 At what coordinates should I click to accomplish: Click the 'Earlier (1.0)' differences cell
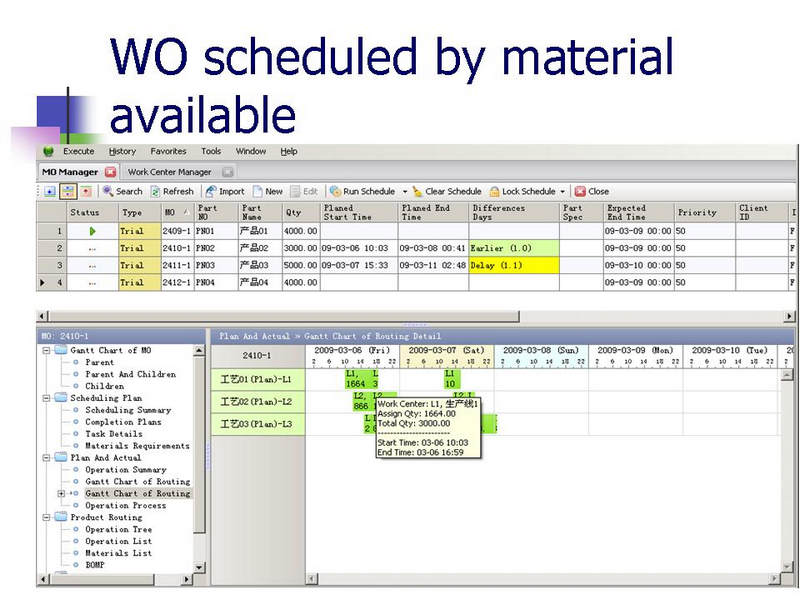514,248
